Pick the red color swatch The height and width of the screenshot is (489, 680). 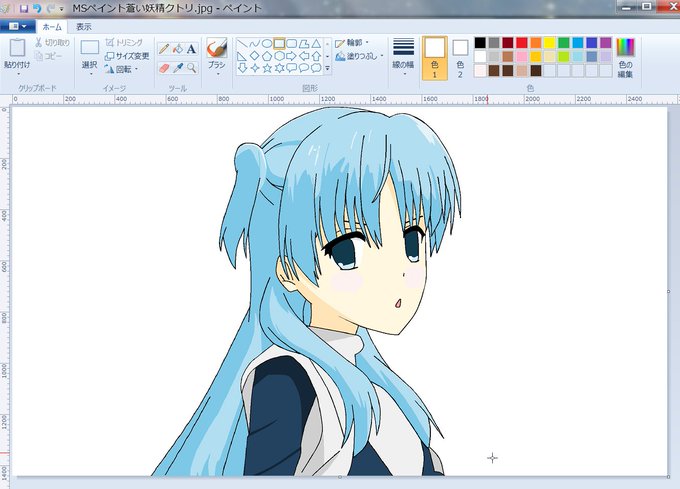coord(522,42)
